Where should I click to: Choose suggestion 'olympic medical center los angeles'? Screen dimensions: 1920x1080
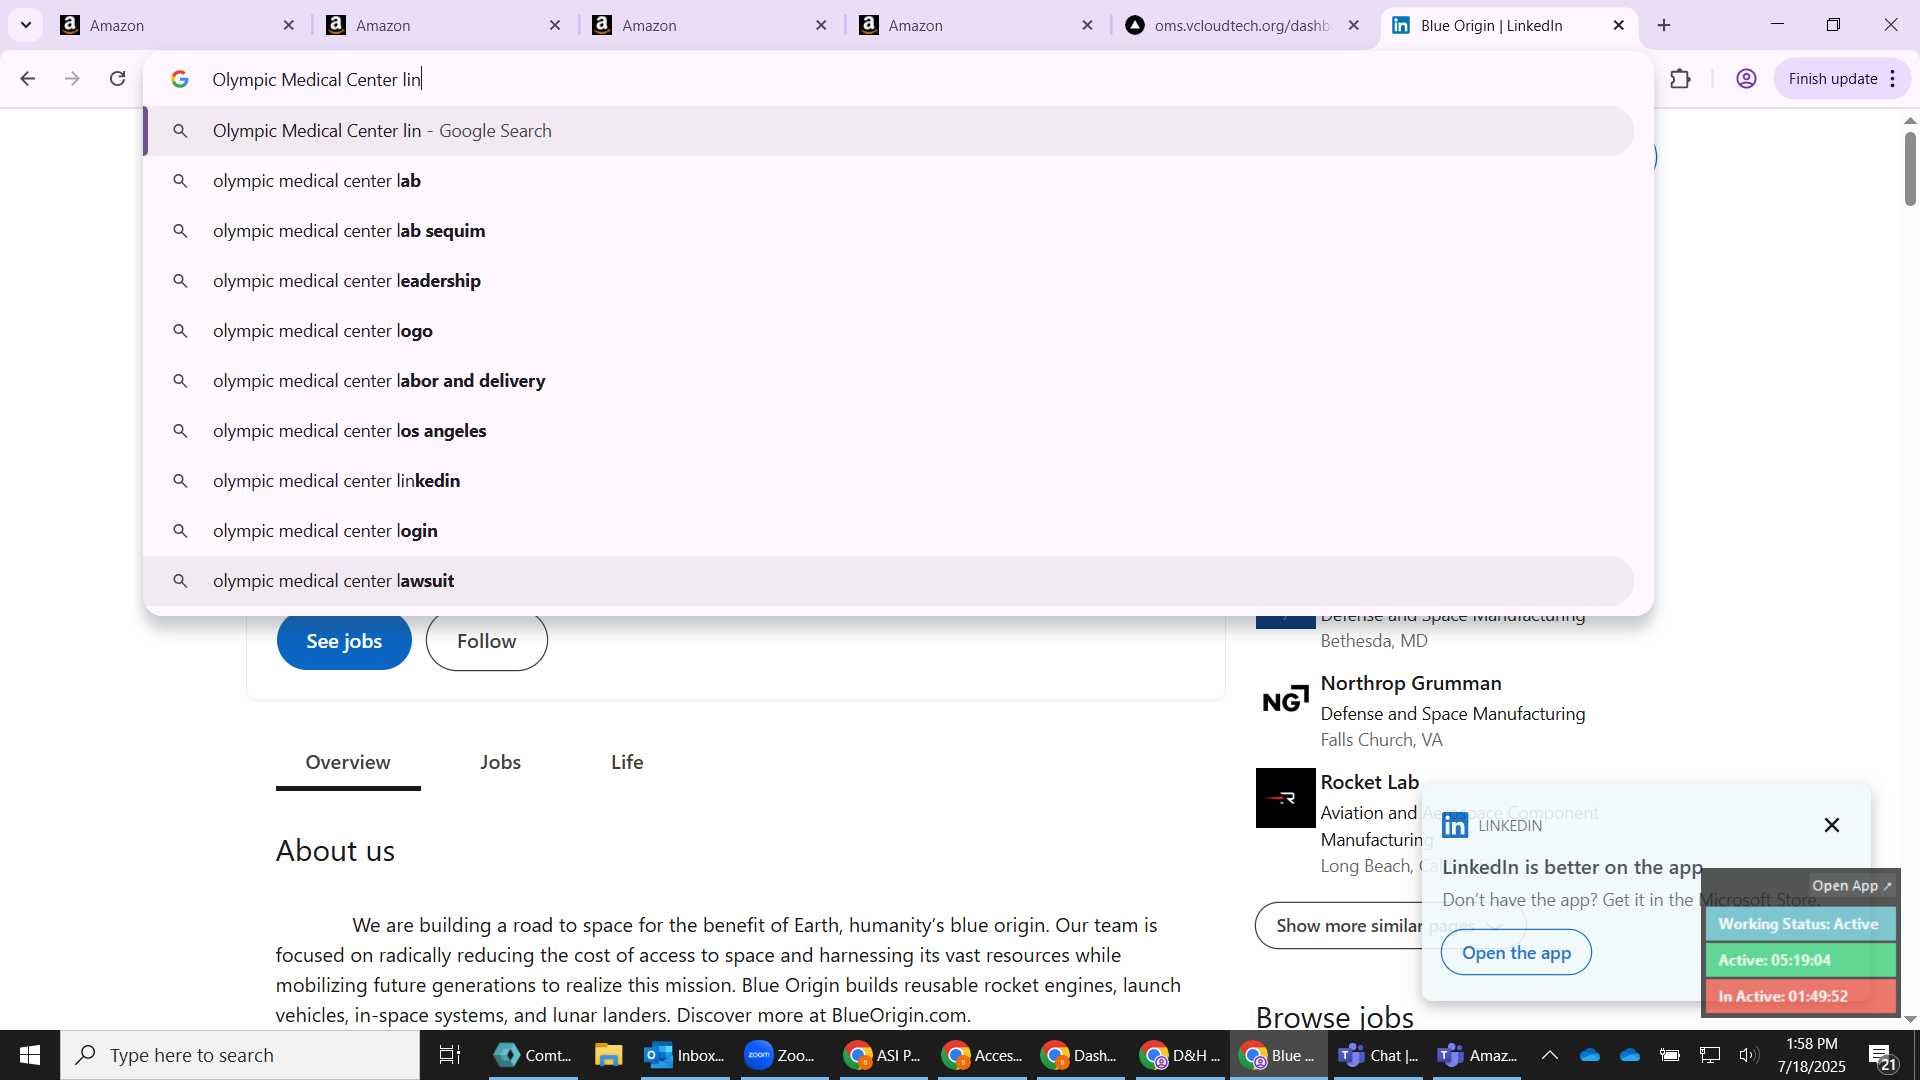pyautogui.click(x=889, y=431)
